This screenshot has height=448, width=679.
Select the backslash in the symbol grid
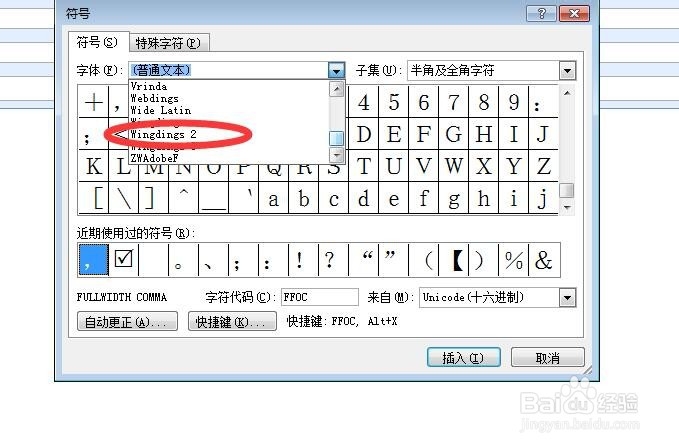coord(124,198)
